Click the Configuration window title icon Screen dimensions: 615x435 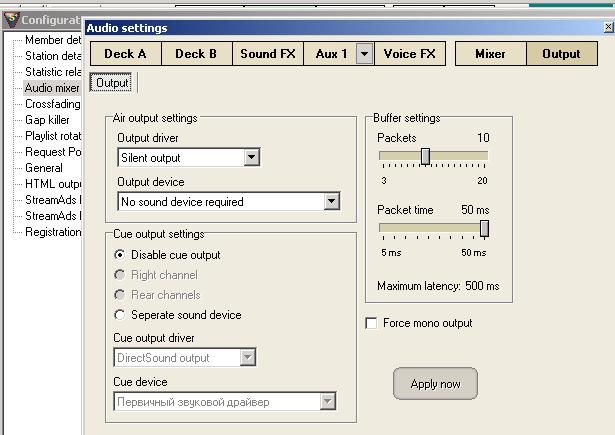[10, 19]
